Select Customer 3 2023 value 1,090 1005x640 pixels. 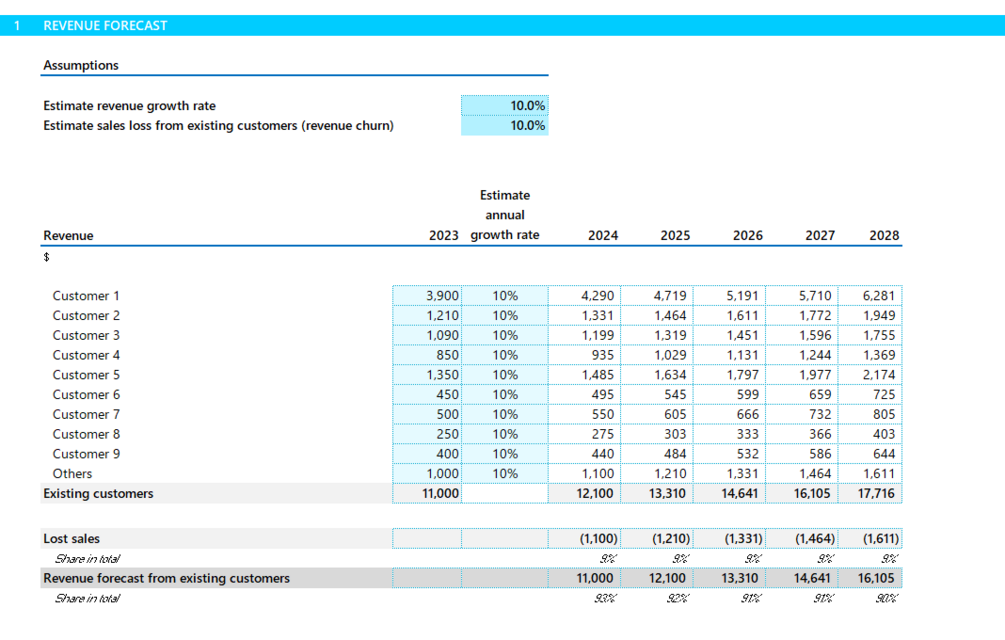427,336
